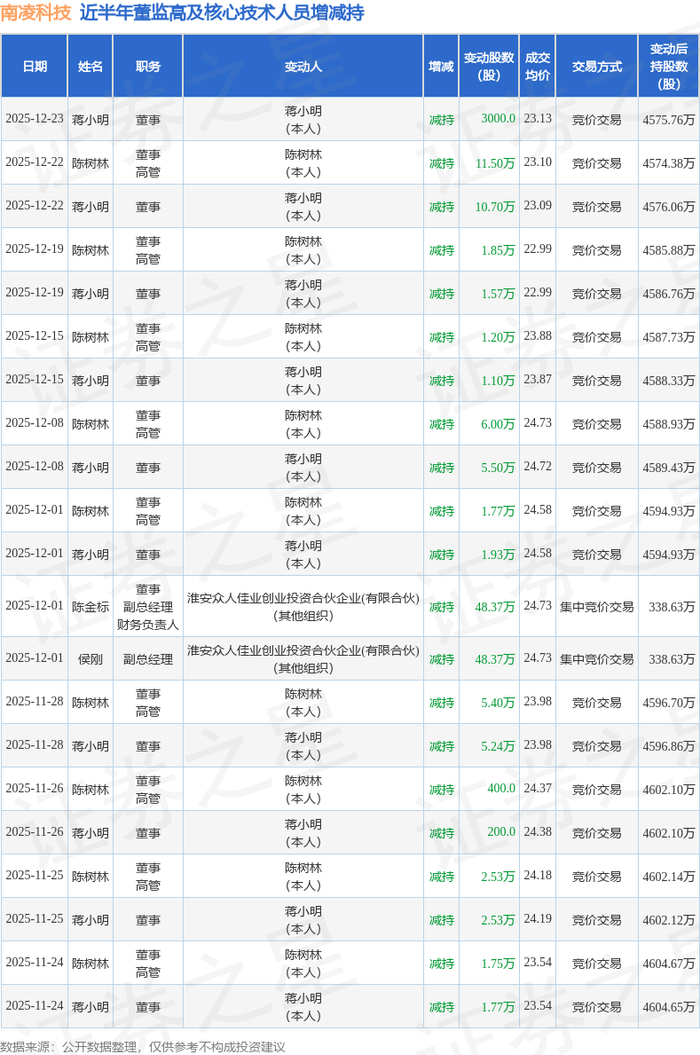The height and width of the screenshot is (1055, 700).
Task: Click the 职务 column header
Action: 148,66
